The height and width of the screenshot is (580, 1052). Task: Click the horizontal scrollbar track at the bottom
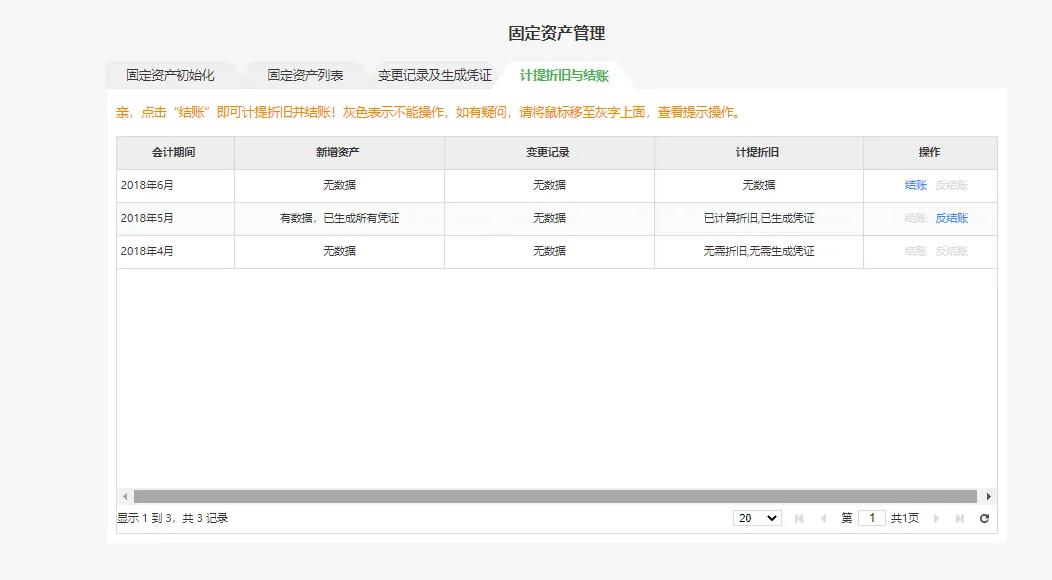(x=550, y=496)
